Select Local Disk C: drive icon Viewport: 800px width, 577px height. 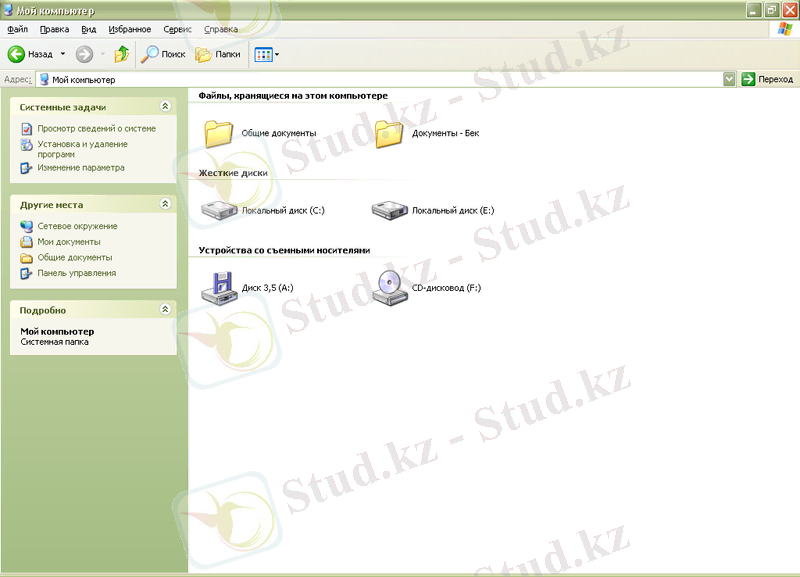tap(219, 210)
